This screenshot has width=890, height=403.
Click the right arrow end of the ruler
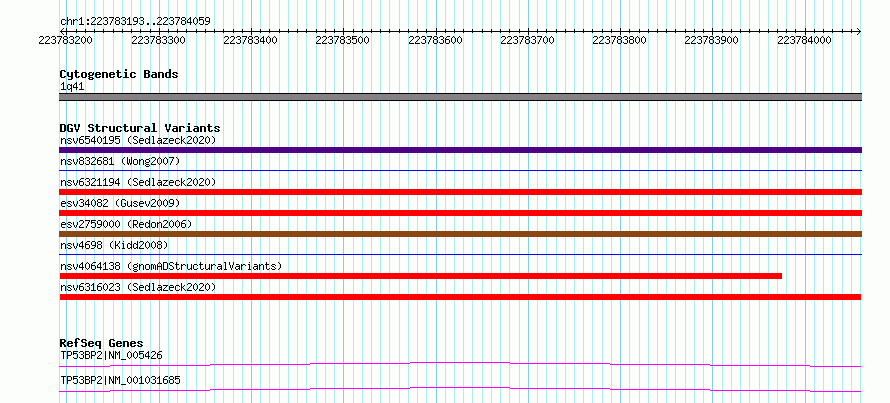(859, 31)
